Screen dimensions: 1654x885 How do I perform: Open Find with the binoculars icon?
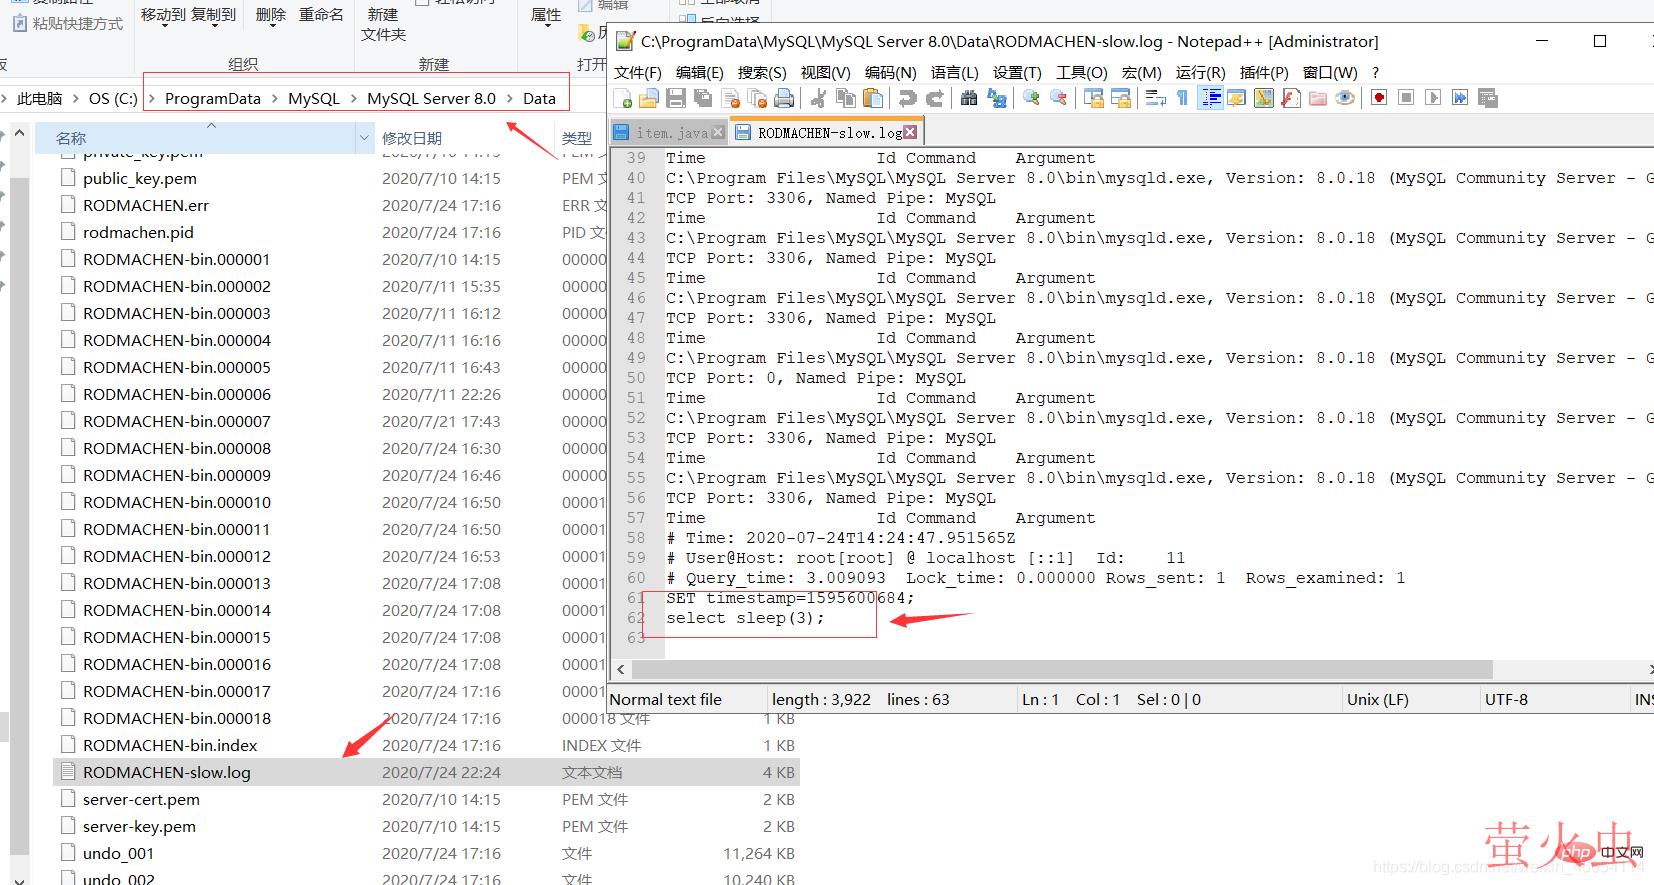tap(968, 98)
